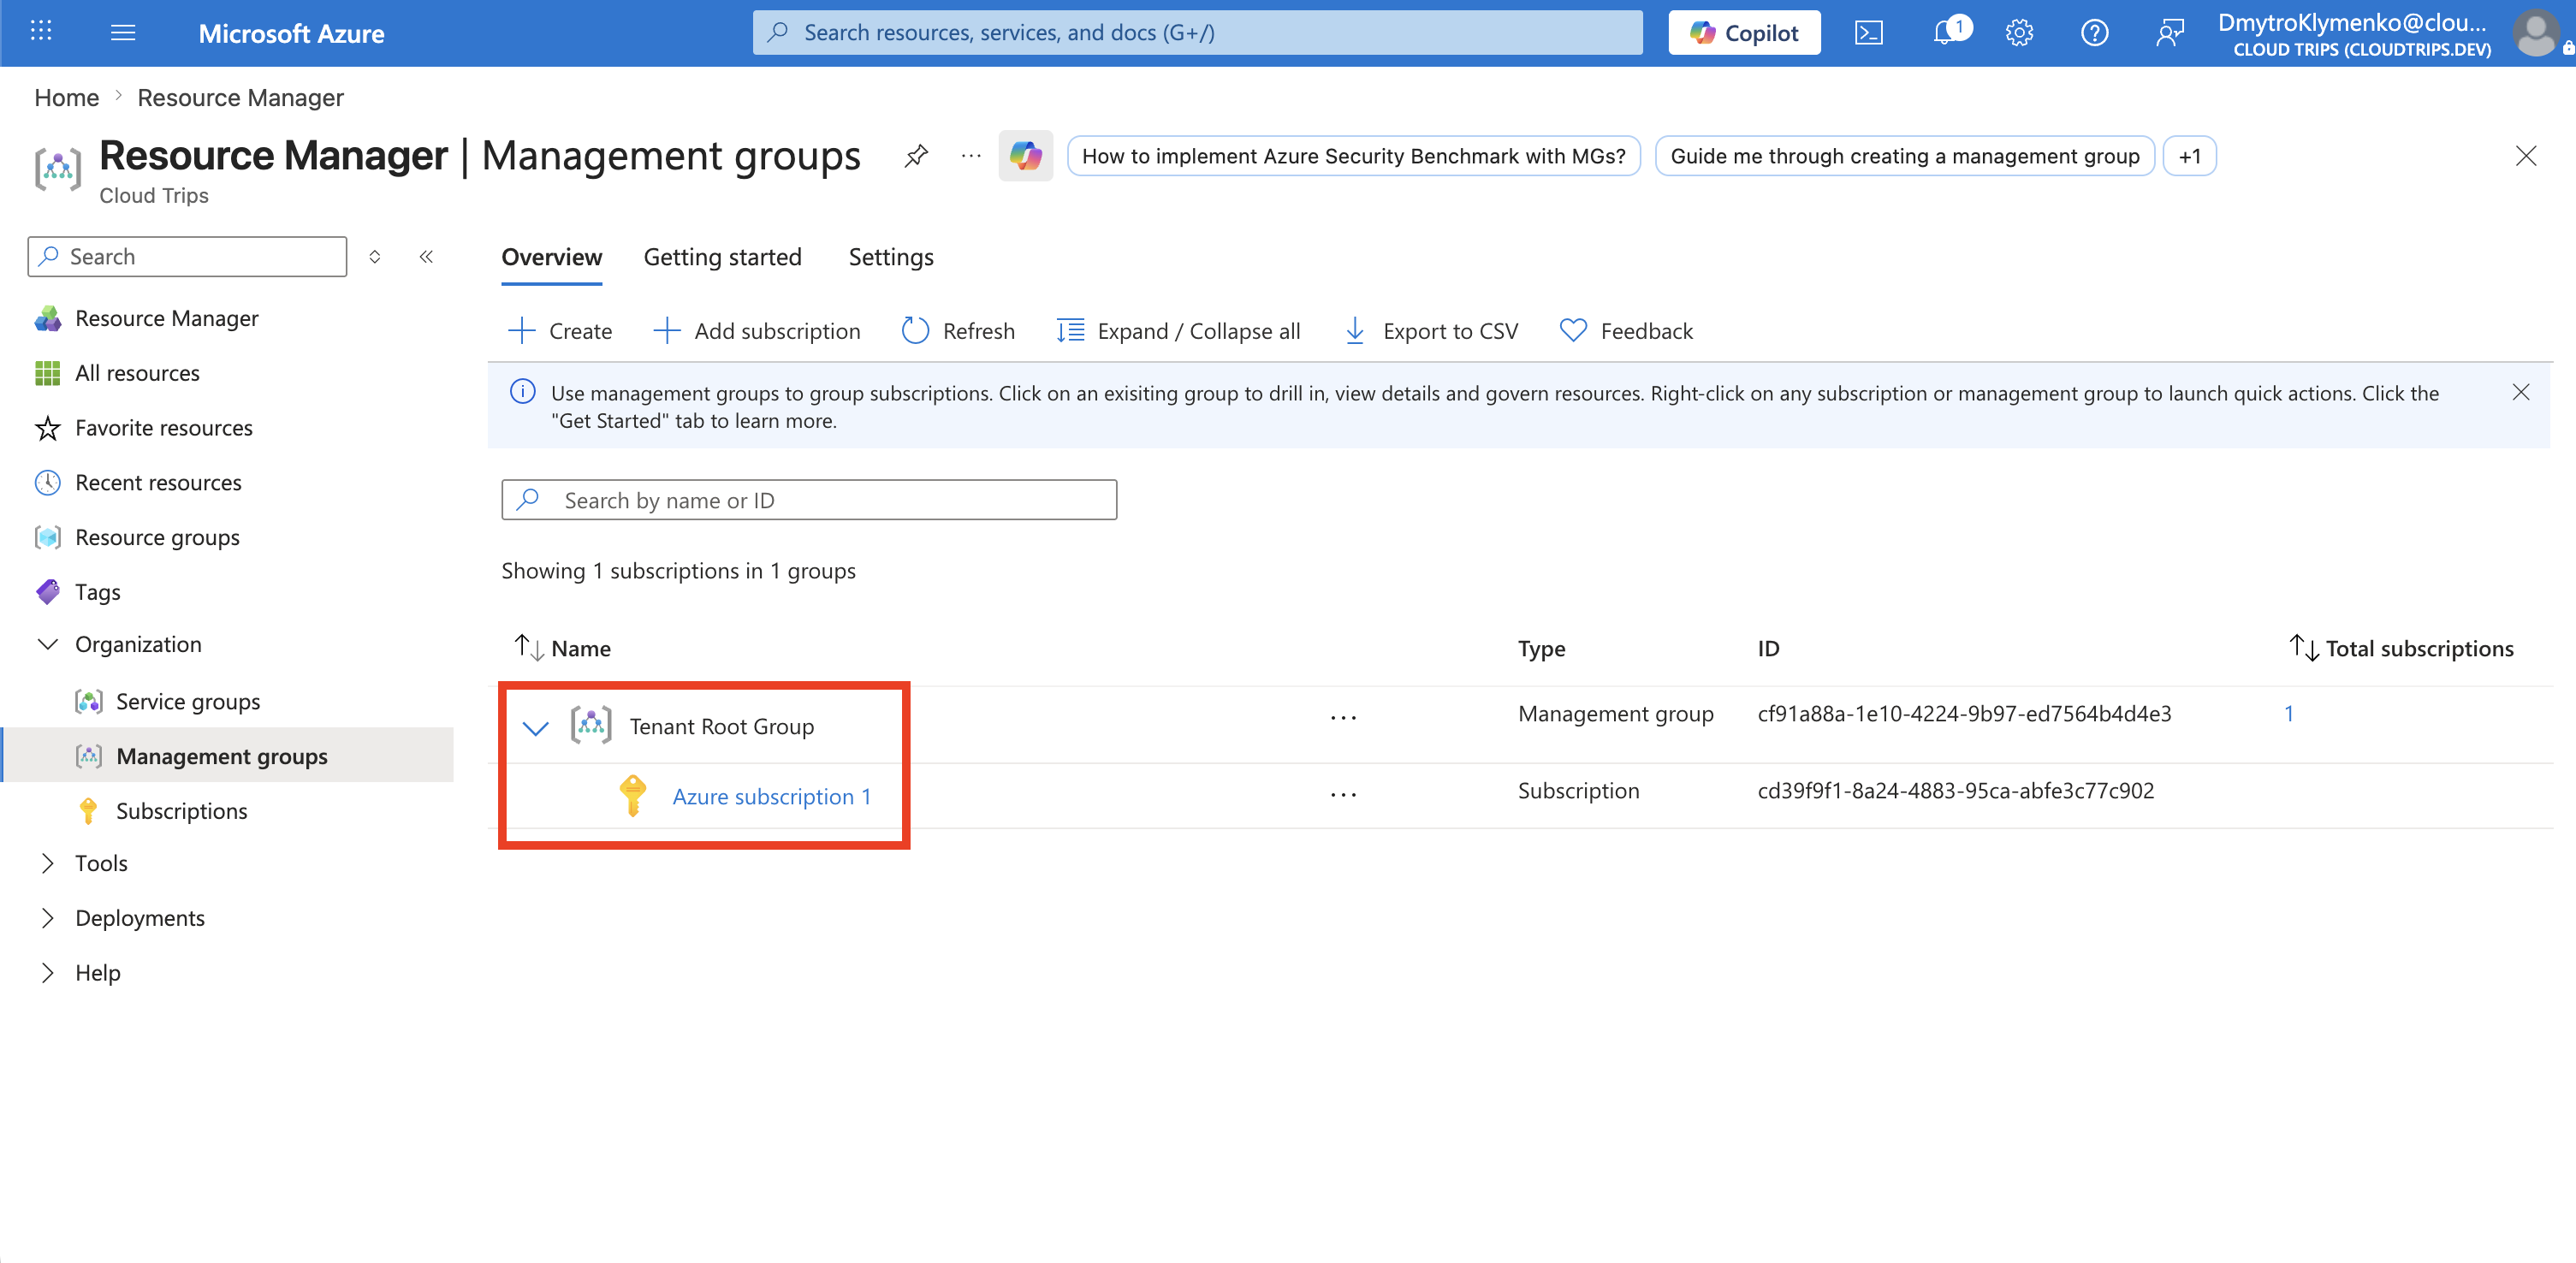Collapse the left navigation menu

426,257
